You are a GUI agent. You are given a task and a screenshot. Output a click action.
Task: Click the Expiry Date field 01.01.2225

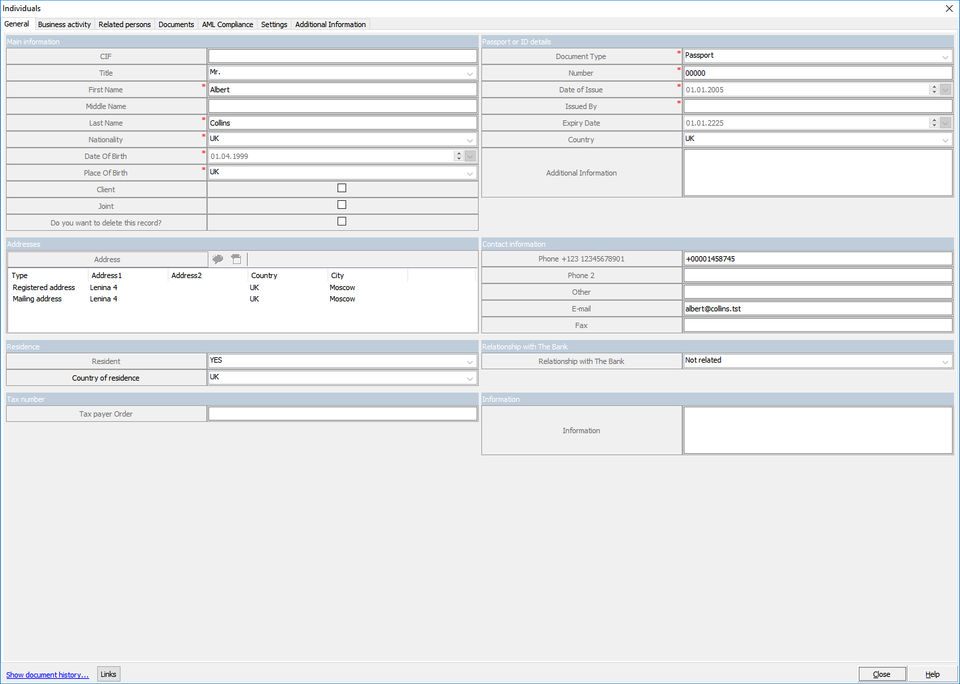[x=806, y=123]
